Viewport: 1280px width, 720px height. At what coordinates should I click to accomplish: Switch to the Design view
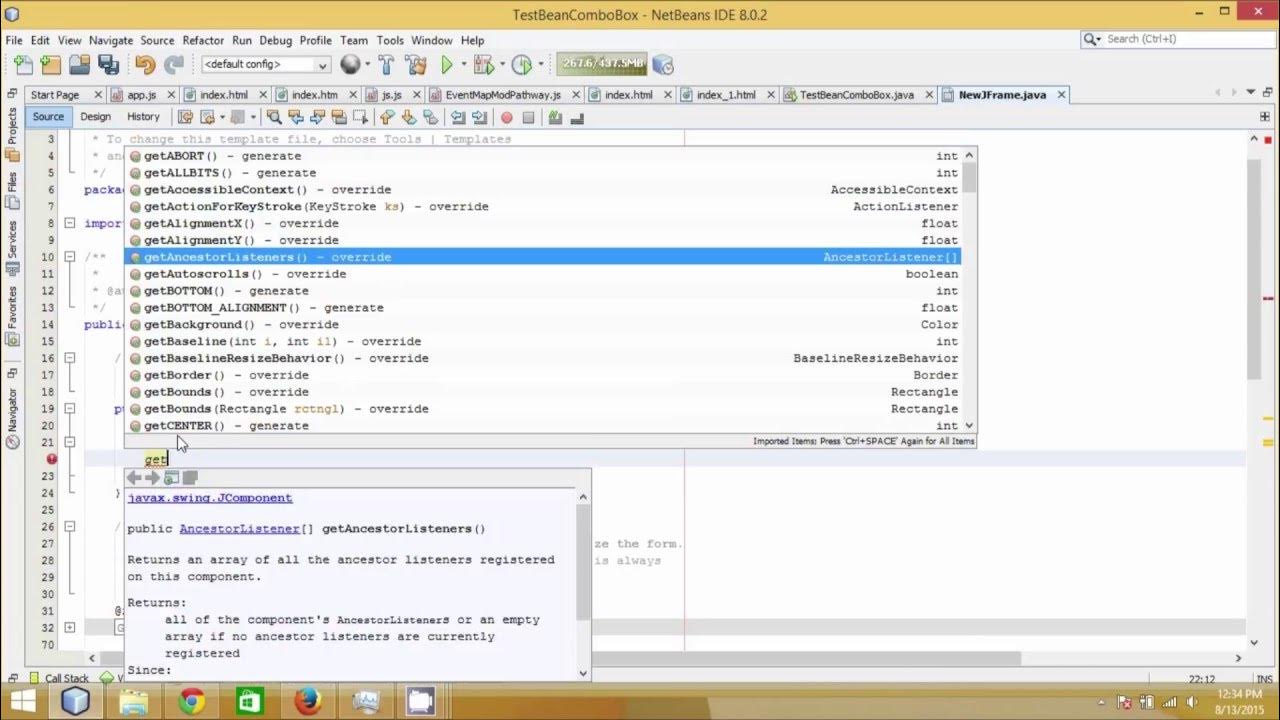click(x=96, y=117)
